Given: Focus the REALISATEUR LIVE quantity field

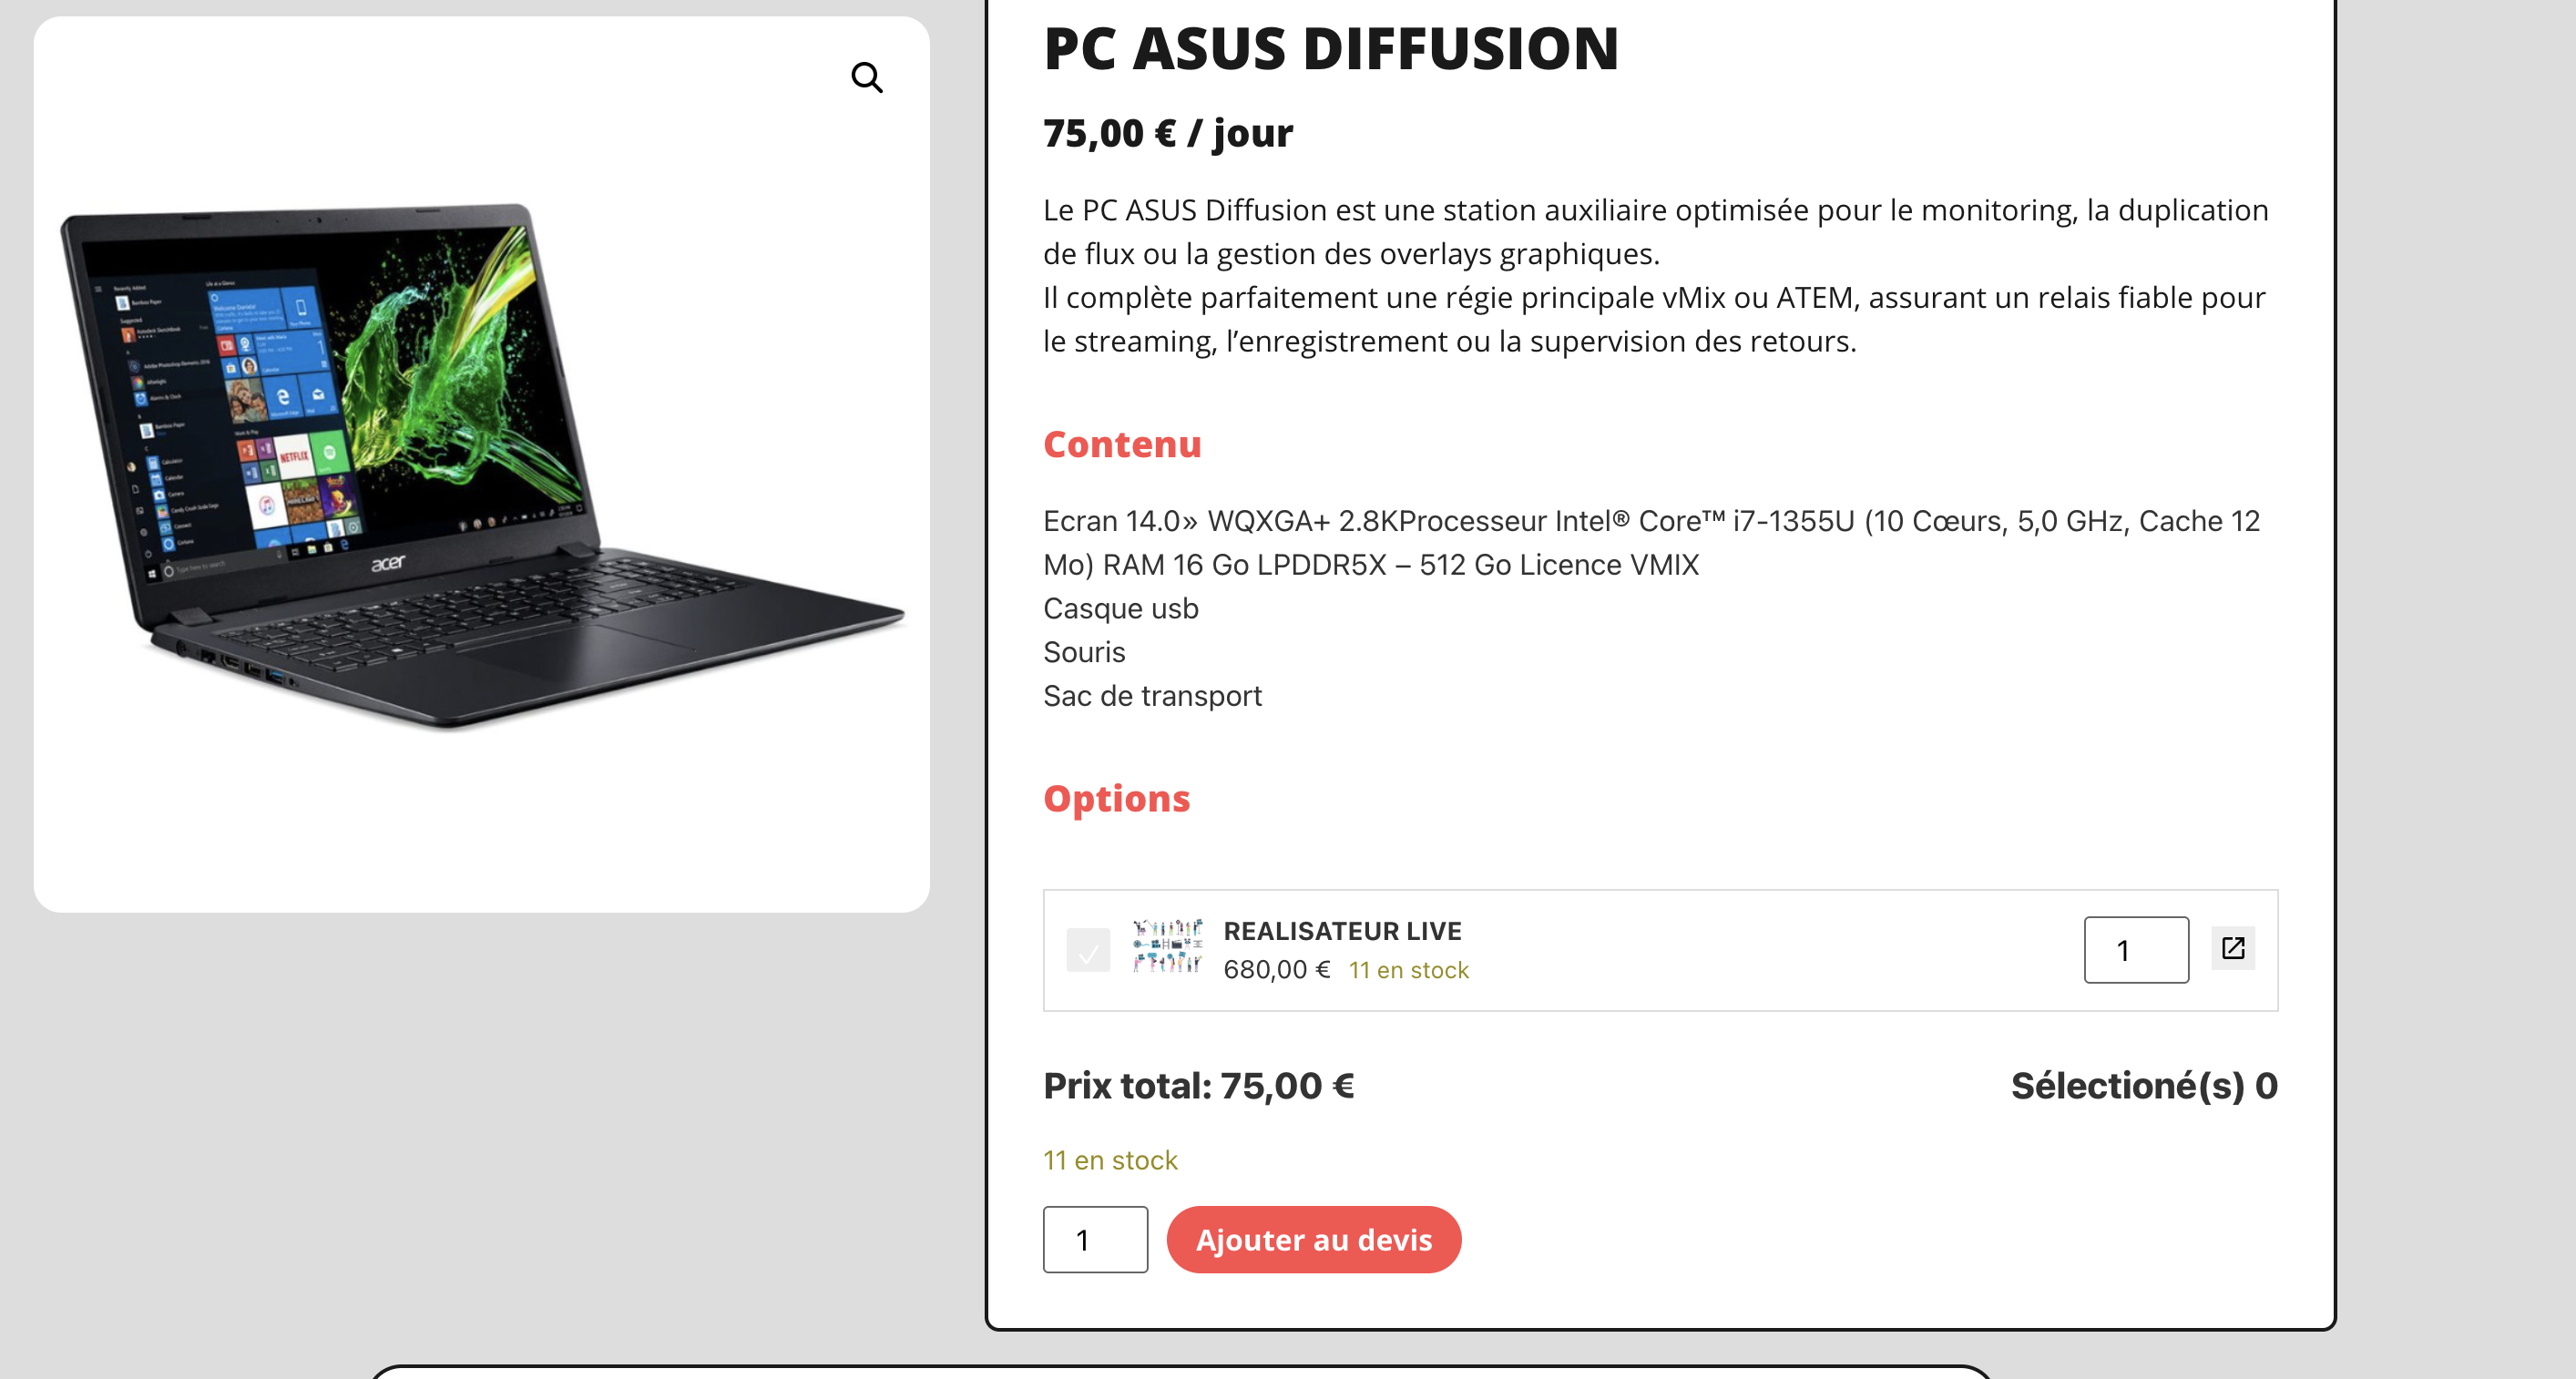Looking at the screenshot, I should pos(2135,950).
